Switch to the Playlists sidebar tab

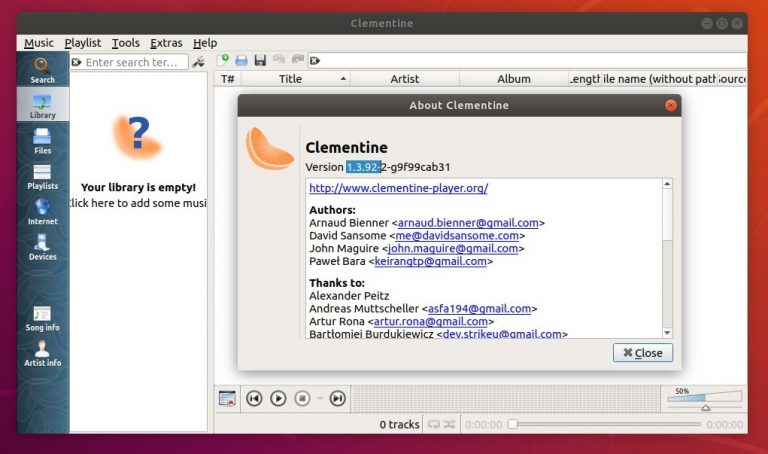pyautogui.click(x=42, y=176)
